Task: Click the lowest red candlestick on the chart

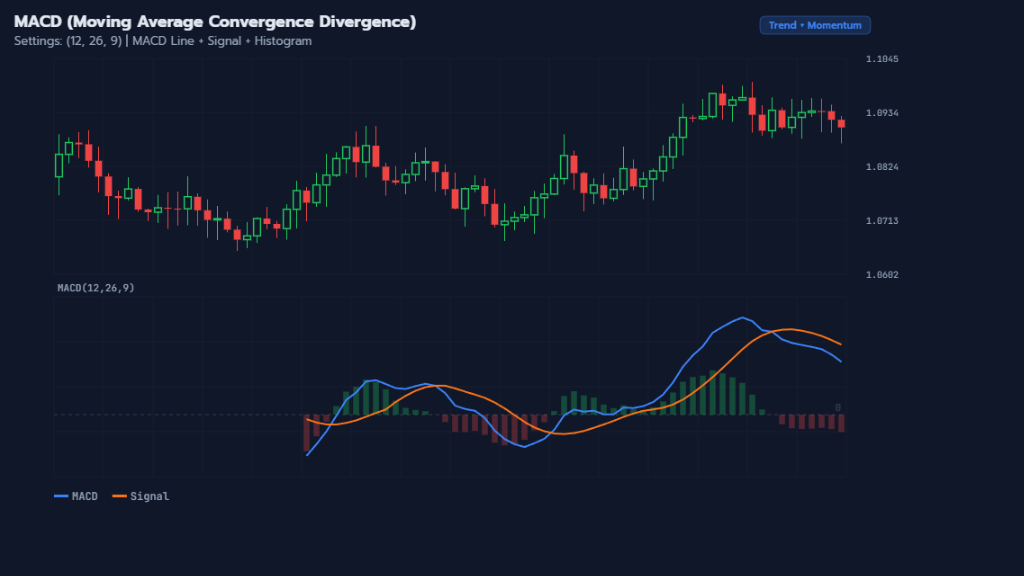Action: pos(236,232)
